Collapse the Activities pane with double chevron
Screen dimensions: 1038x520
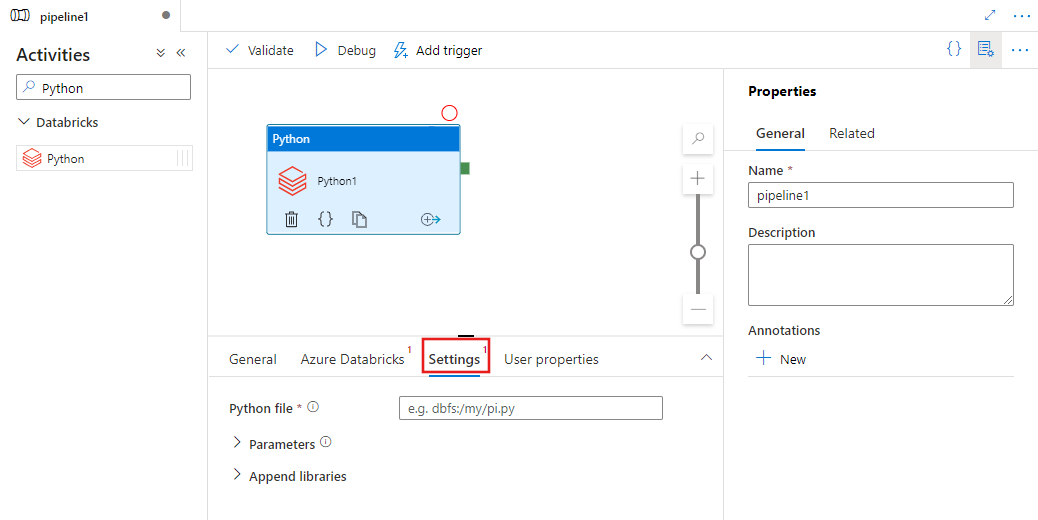pyautogui.click(x=181, y=53)
